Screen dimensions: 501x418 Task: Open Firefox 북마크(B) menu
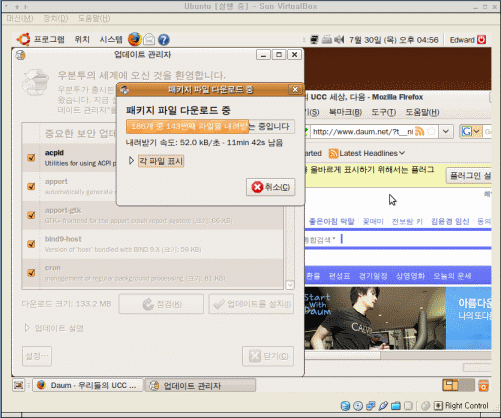345,112
